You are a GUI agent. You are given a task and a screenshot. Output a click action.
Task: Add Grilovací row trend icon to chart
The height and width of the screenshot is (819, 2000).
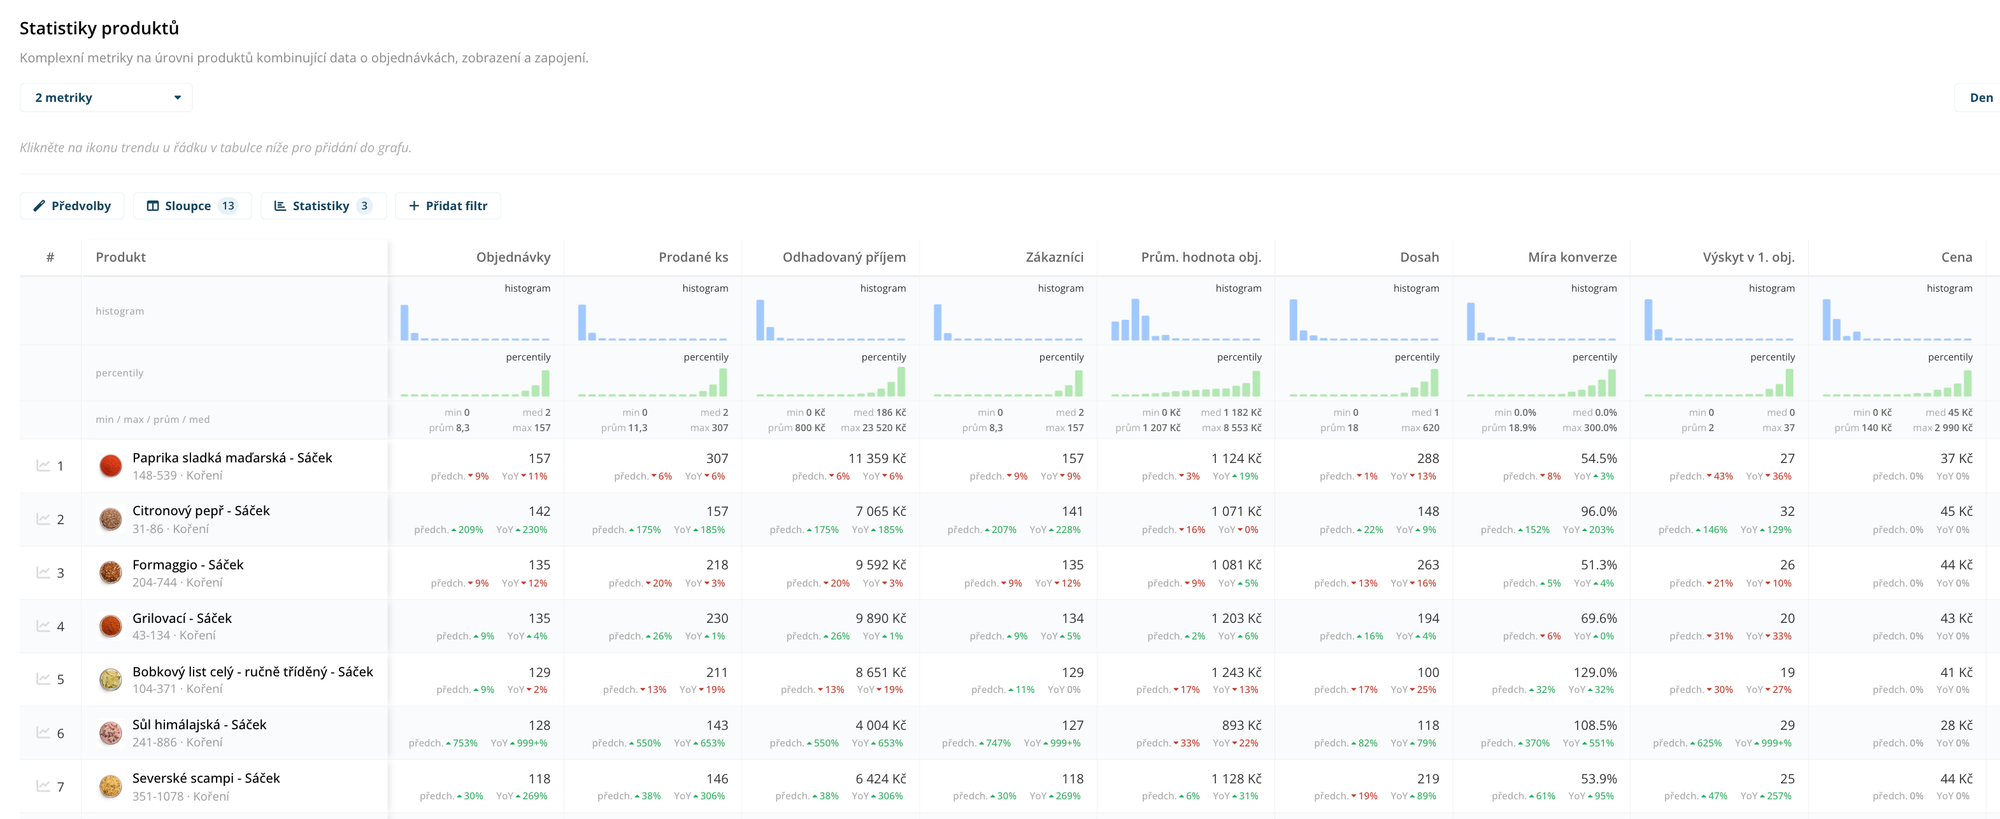coord(43,626)
